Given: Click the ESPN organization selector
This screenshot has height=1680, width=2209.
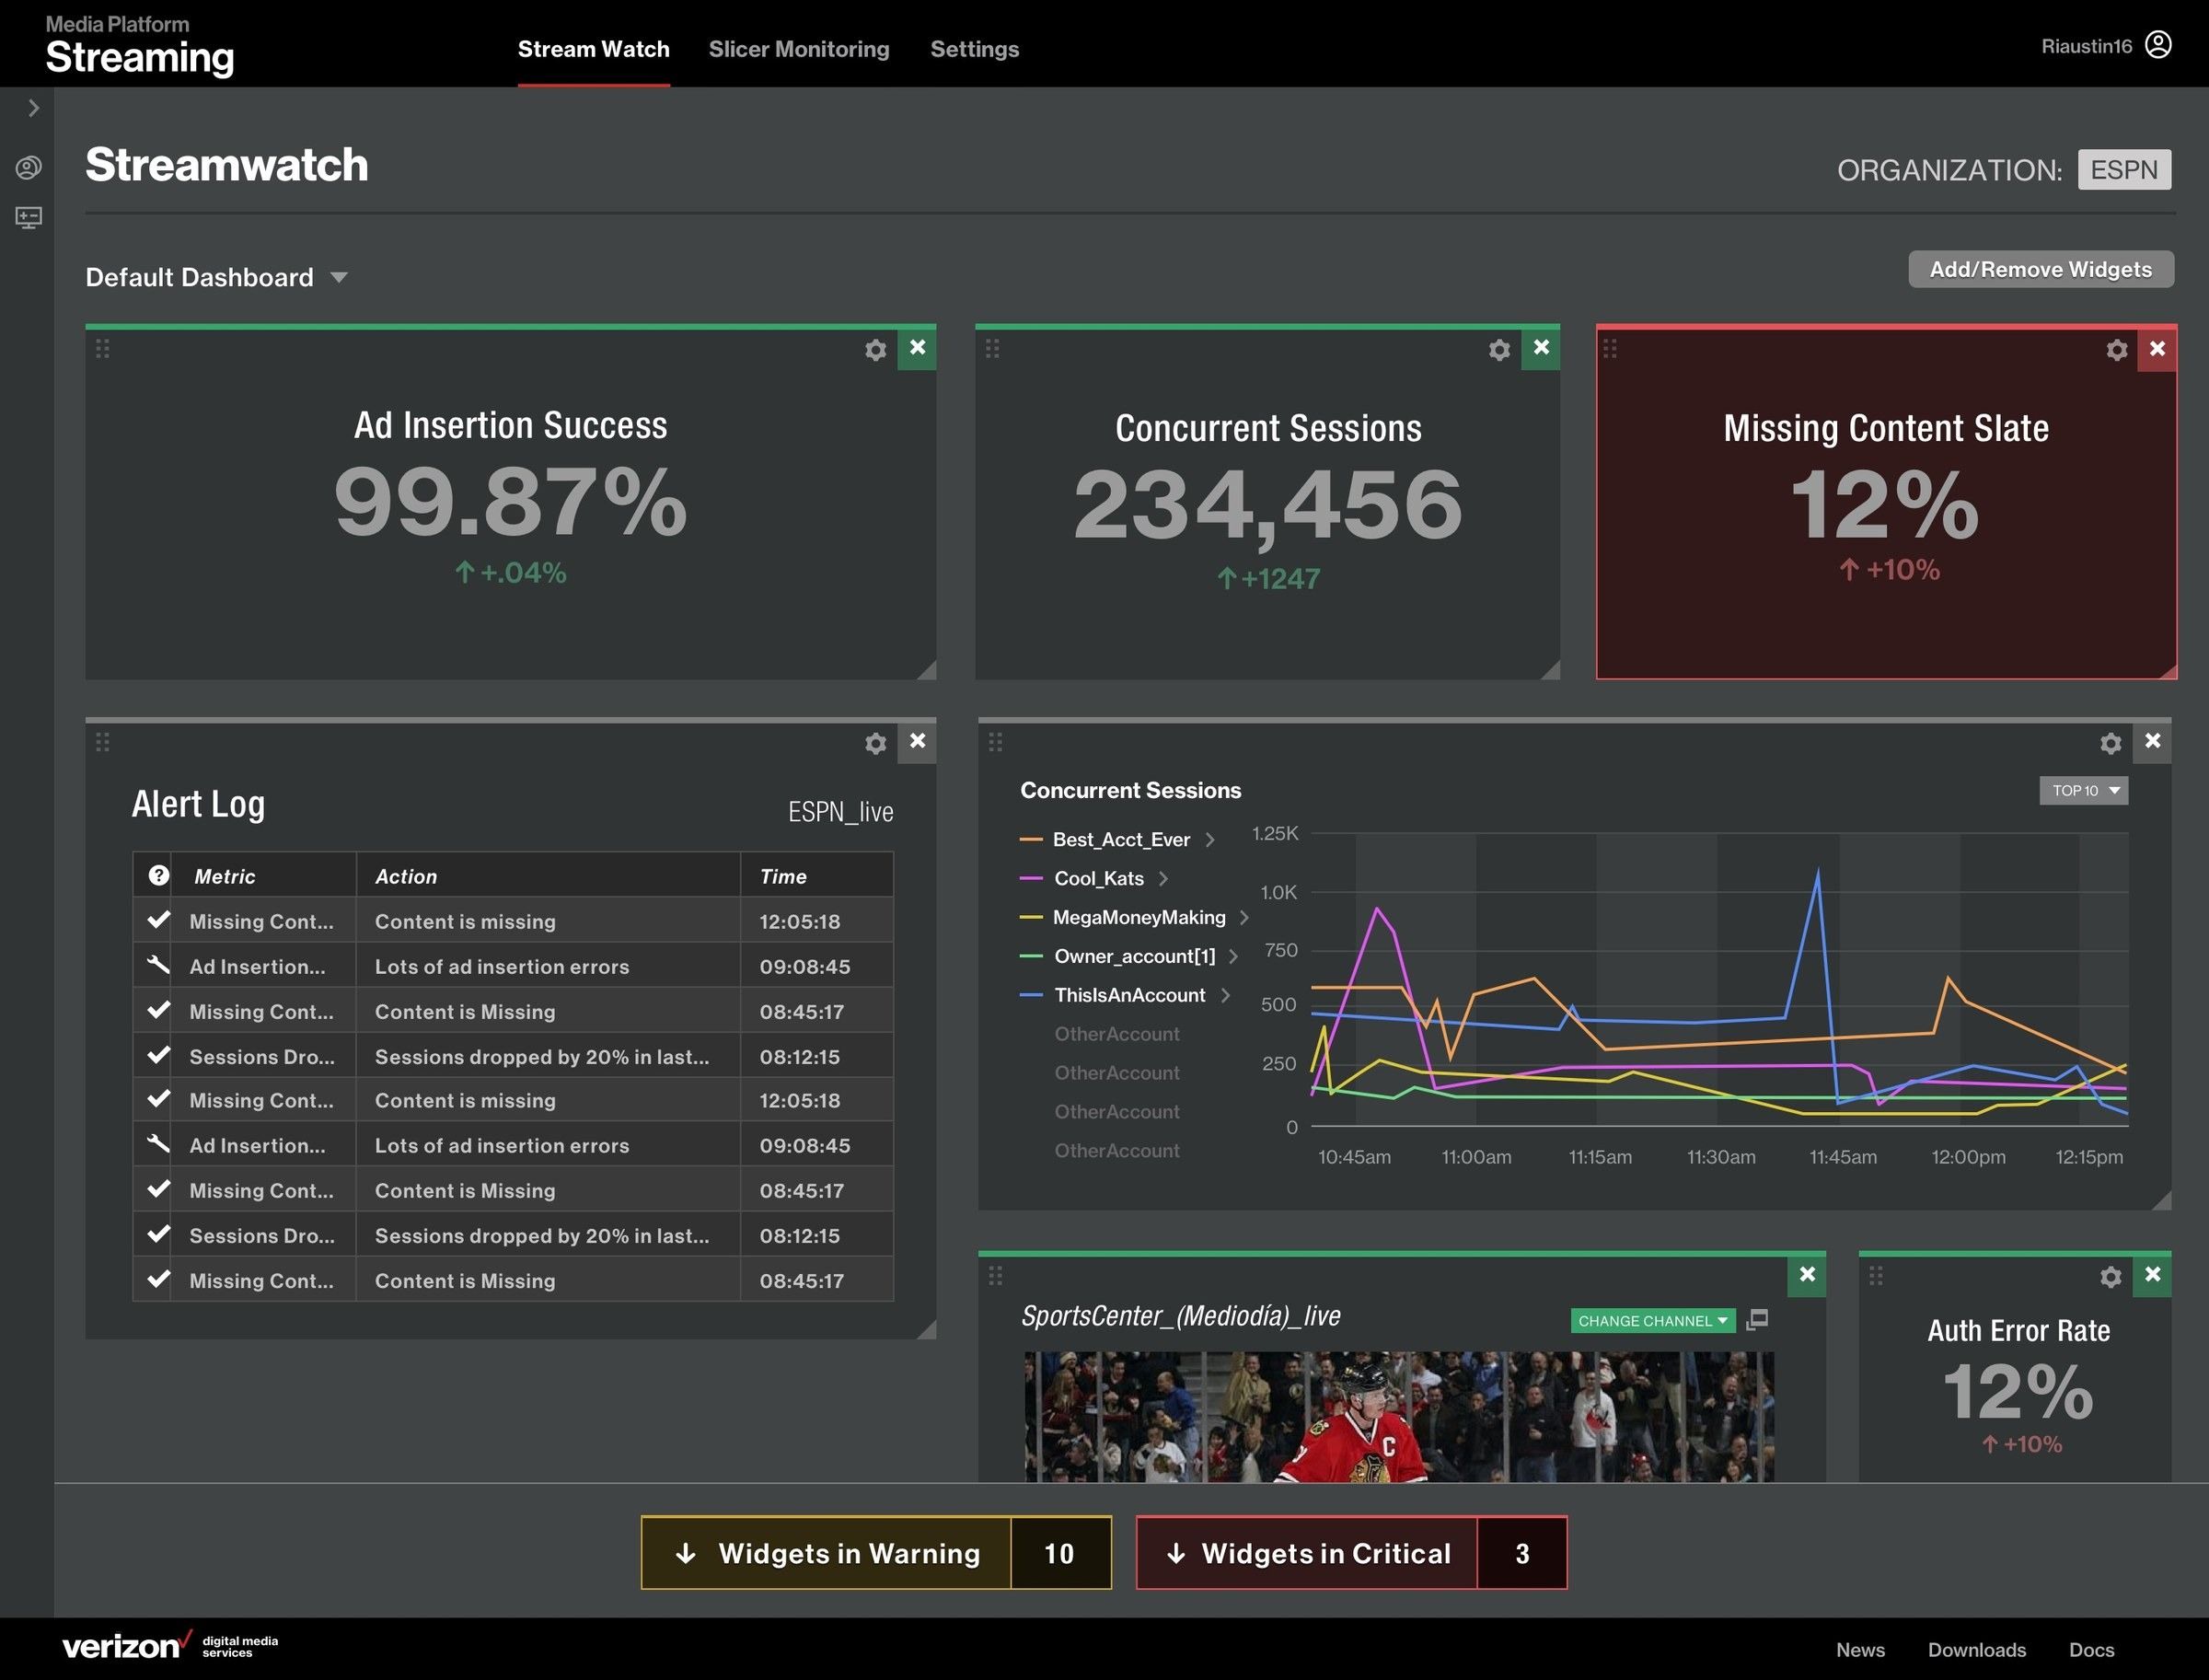Looking at the screenshot, I should click(2124, 169).
